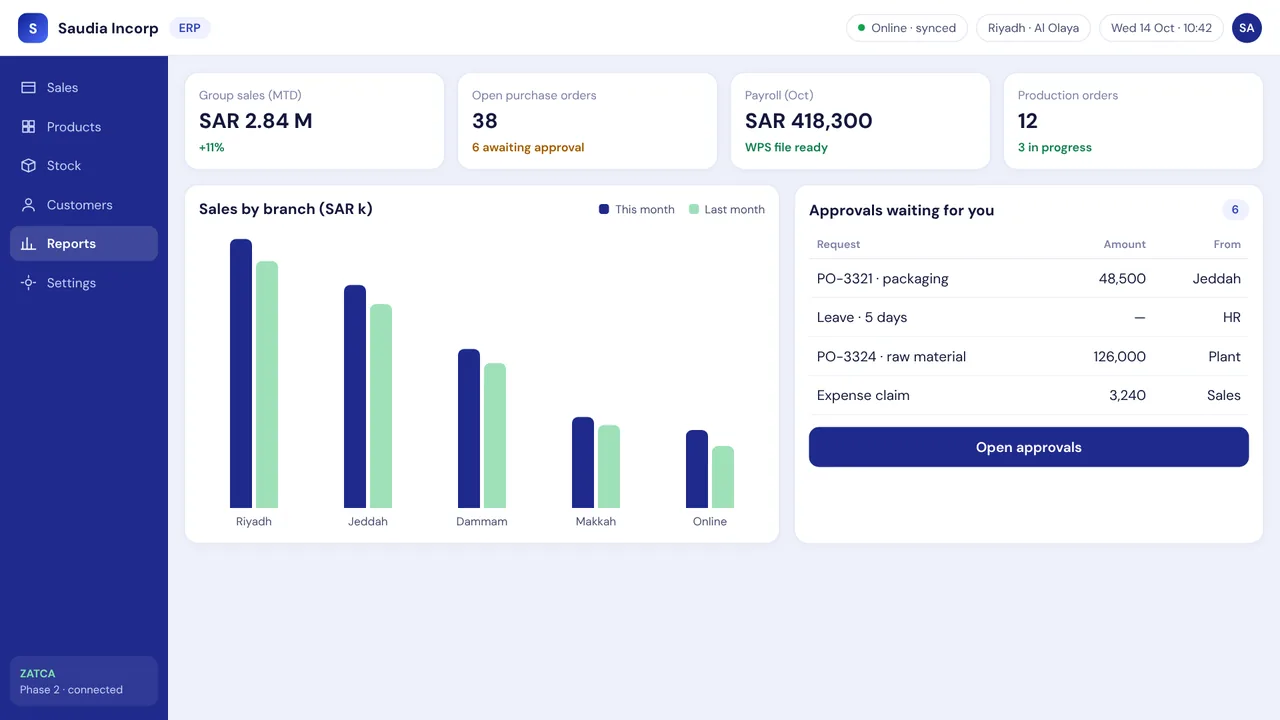Click the WPS file ready text

[786, 148]
